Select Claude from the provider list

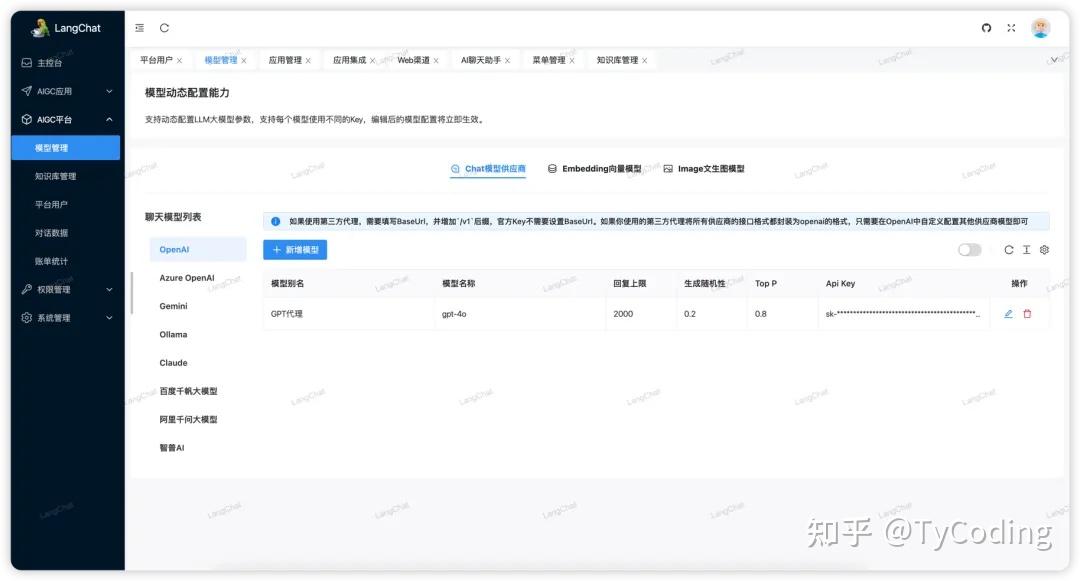pyautogui.click(x=173, y=362)
